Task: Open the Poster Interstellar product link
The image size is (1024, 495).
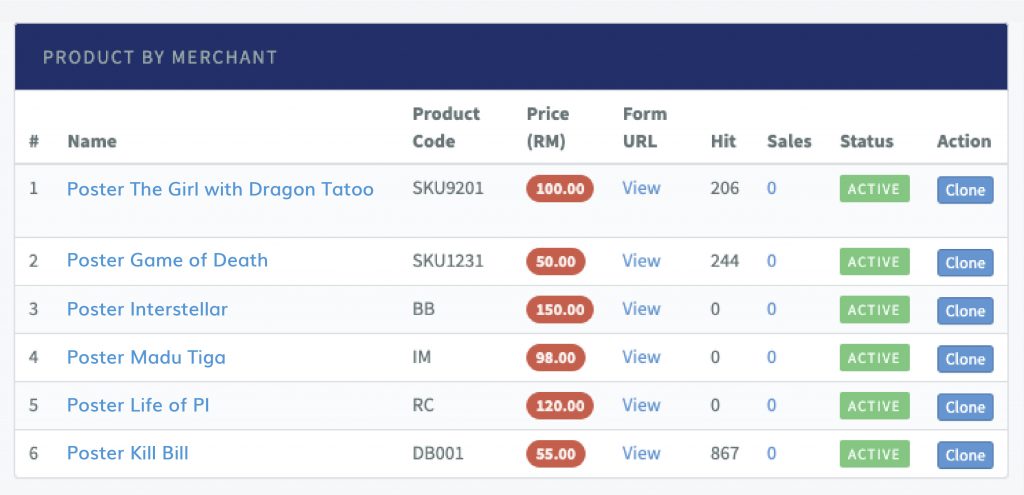Action: pyautogui.click(x=148, y=309)
